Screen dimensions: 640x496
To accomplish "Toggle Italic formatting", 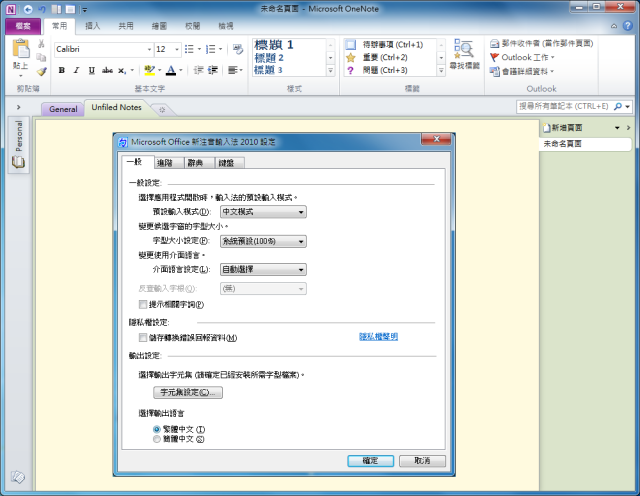I will (x=76, y=70).
